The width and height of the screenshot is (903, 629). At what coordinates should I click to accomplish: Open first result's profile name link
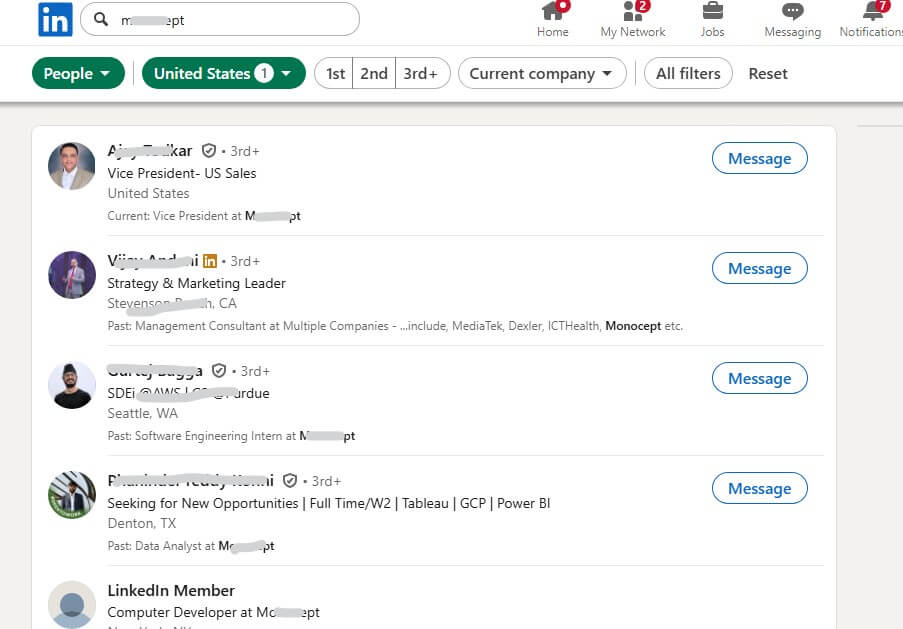[150, 151]
